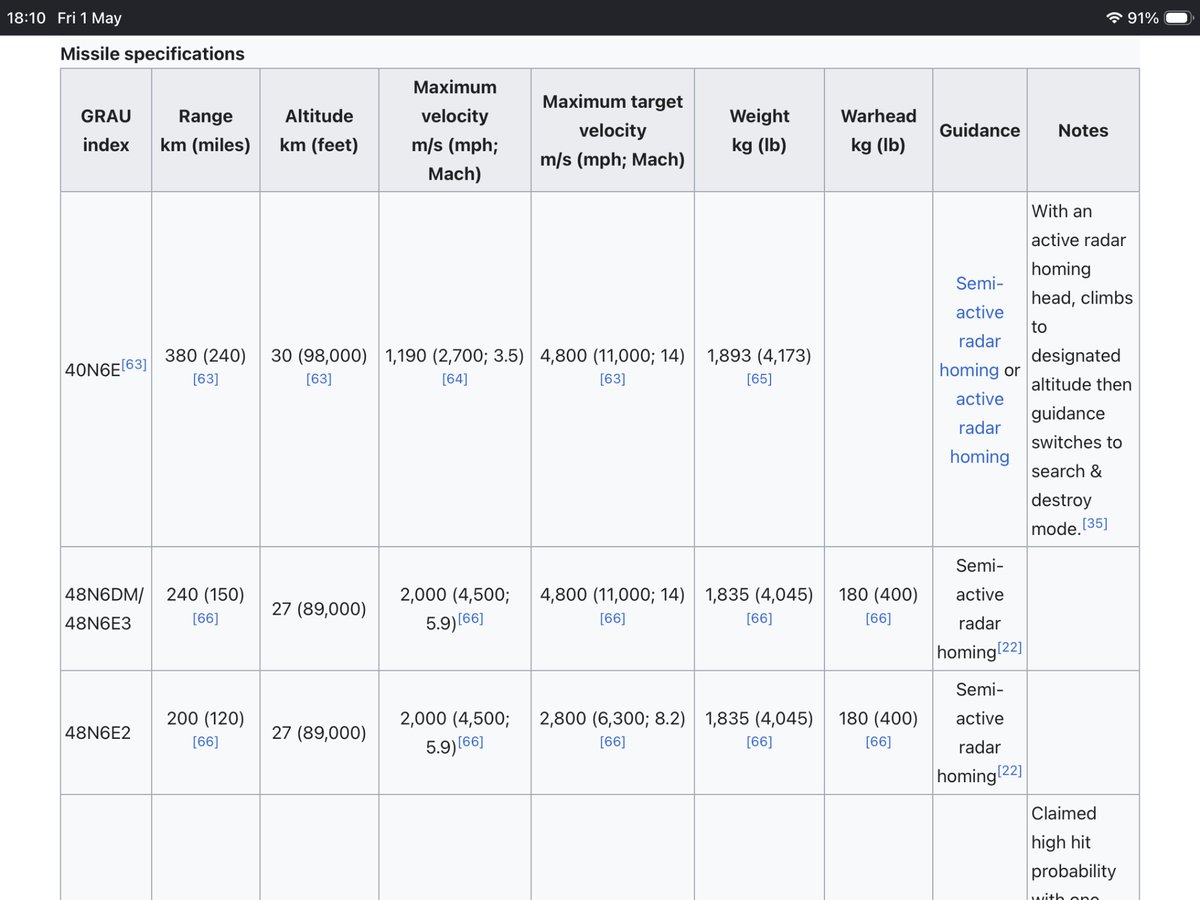Tap the 18:10 clock in status bar
Screen dimensions: 1200x900
pos(24,18)
